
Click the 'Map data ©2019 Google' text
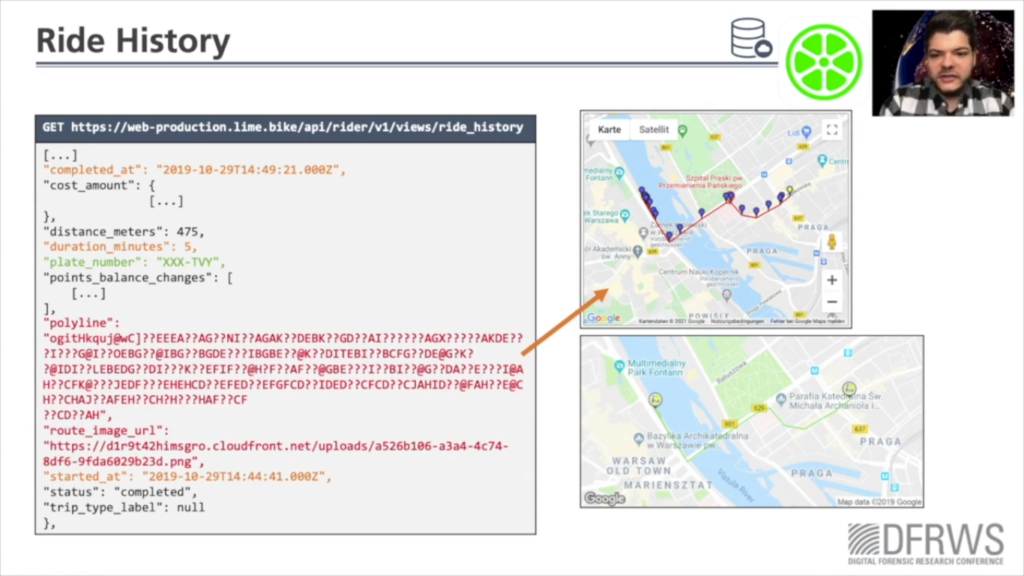point(879,502)
